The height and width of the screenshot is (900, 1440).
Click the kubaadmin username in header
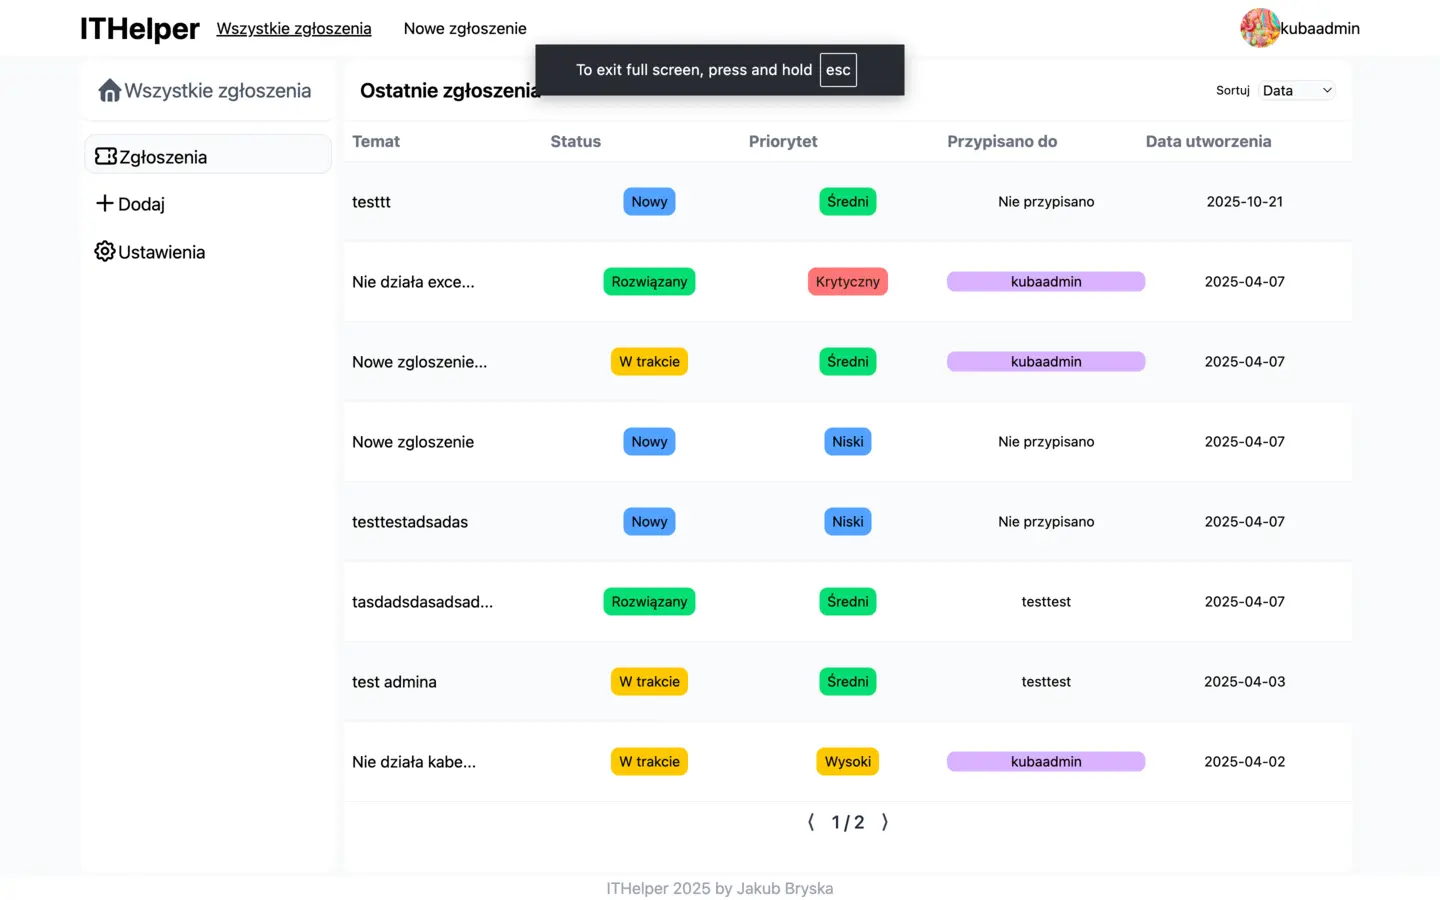1320,29
